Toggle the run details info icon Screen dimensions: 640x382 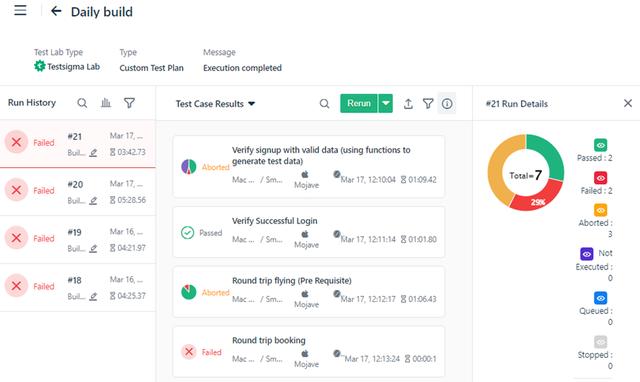[x=447, y=104]
